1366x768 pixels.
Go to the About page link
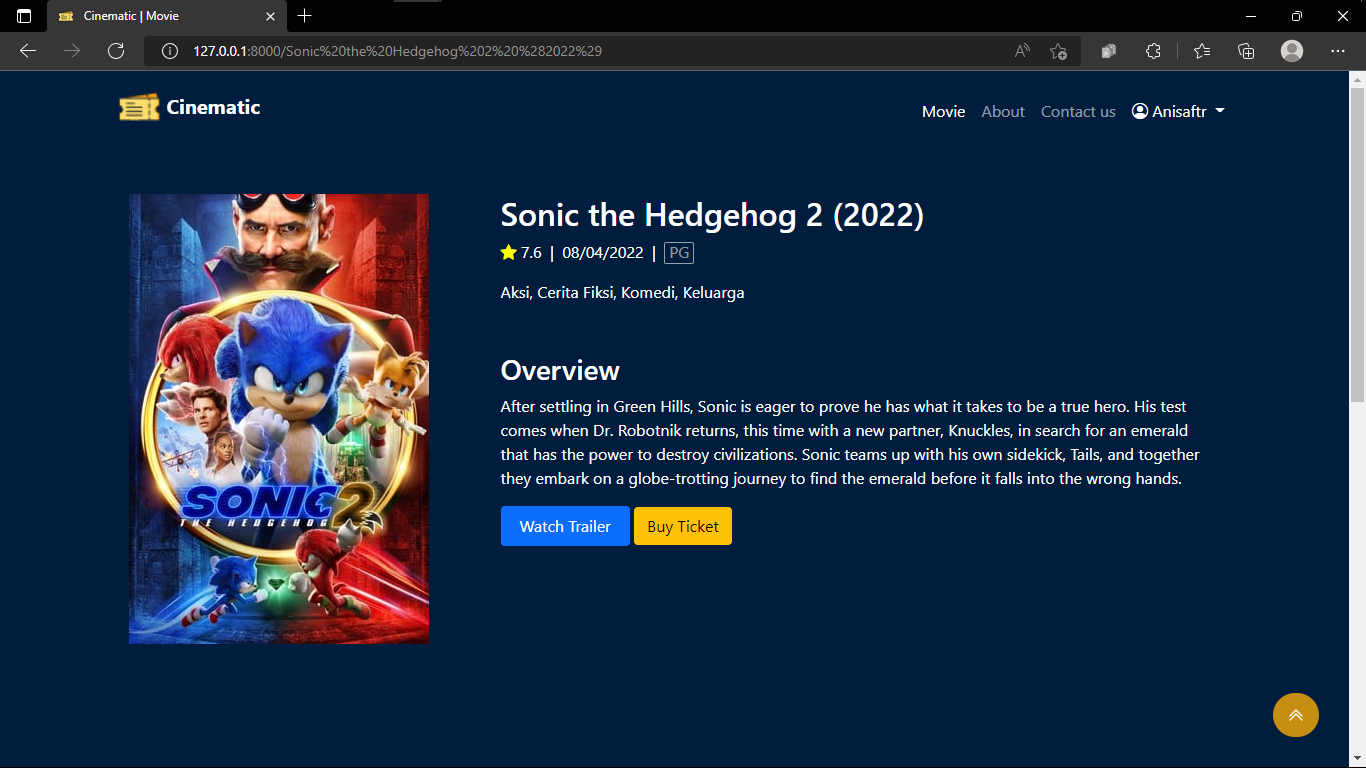pos(1003,111)
